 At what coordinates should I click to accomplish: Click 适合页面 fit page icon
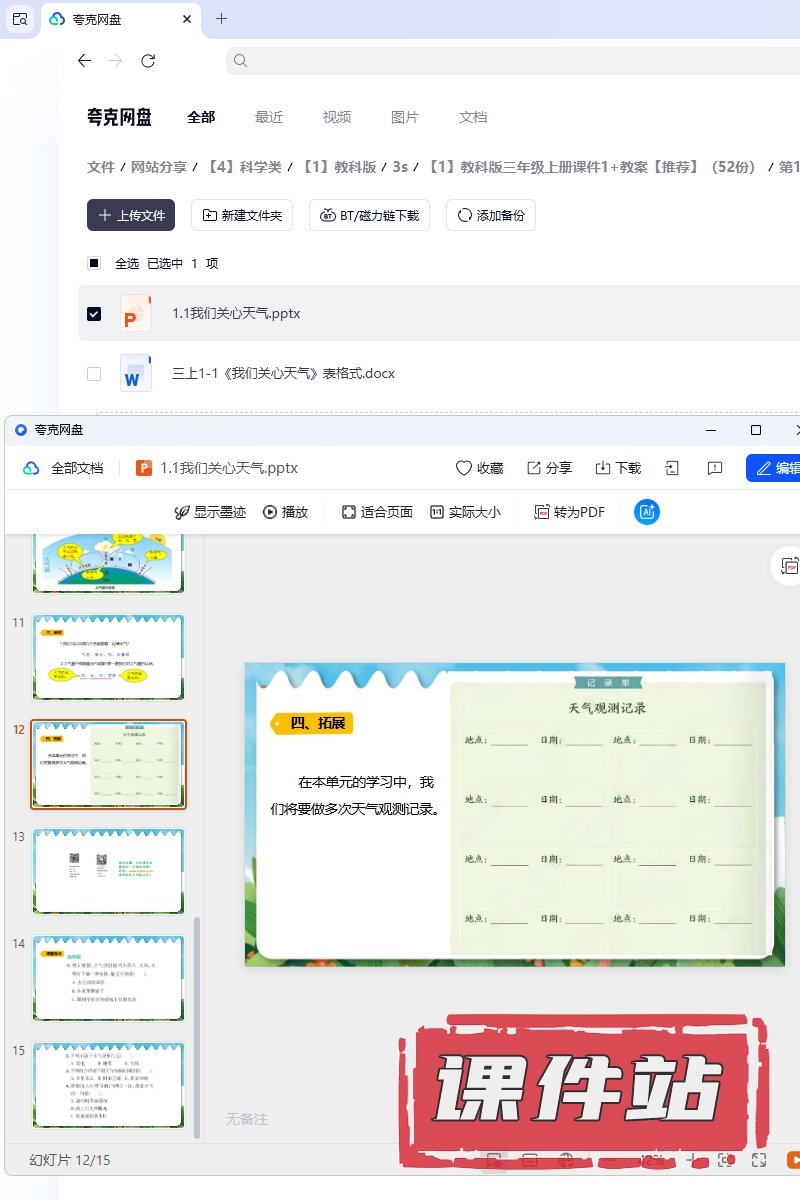click(349, 512)
